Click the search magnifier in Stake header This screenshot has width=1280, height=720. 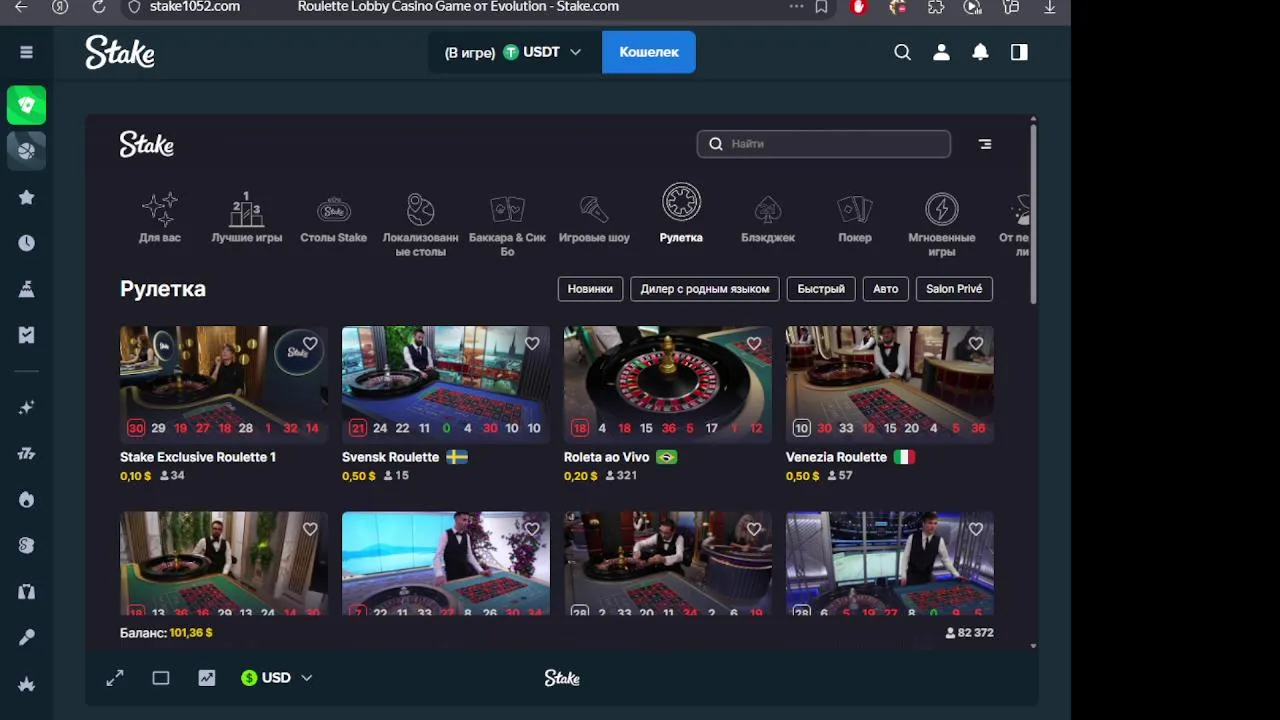[902, 52]
